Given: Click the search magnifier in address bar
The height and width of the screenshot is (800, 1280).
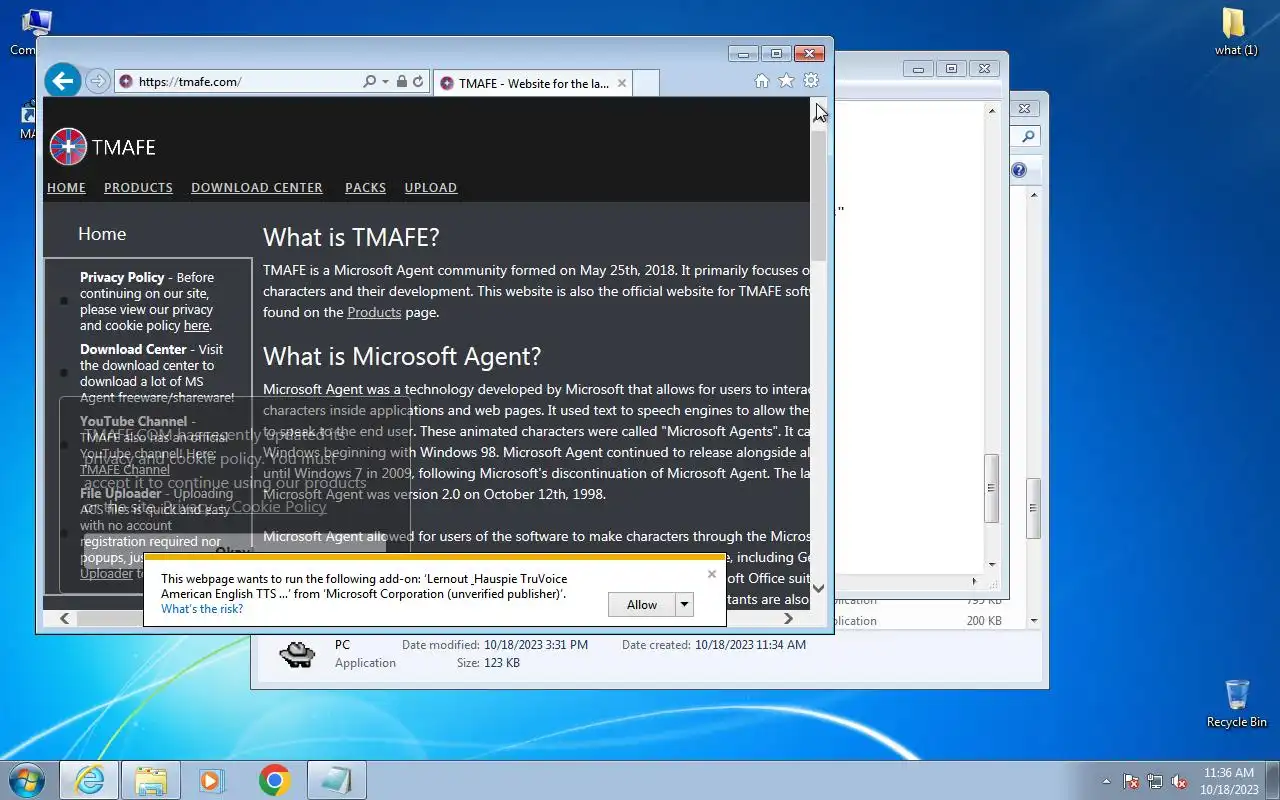Looking at the screenshot, I should point(369,82).
